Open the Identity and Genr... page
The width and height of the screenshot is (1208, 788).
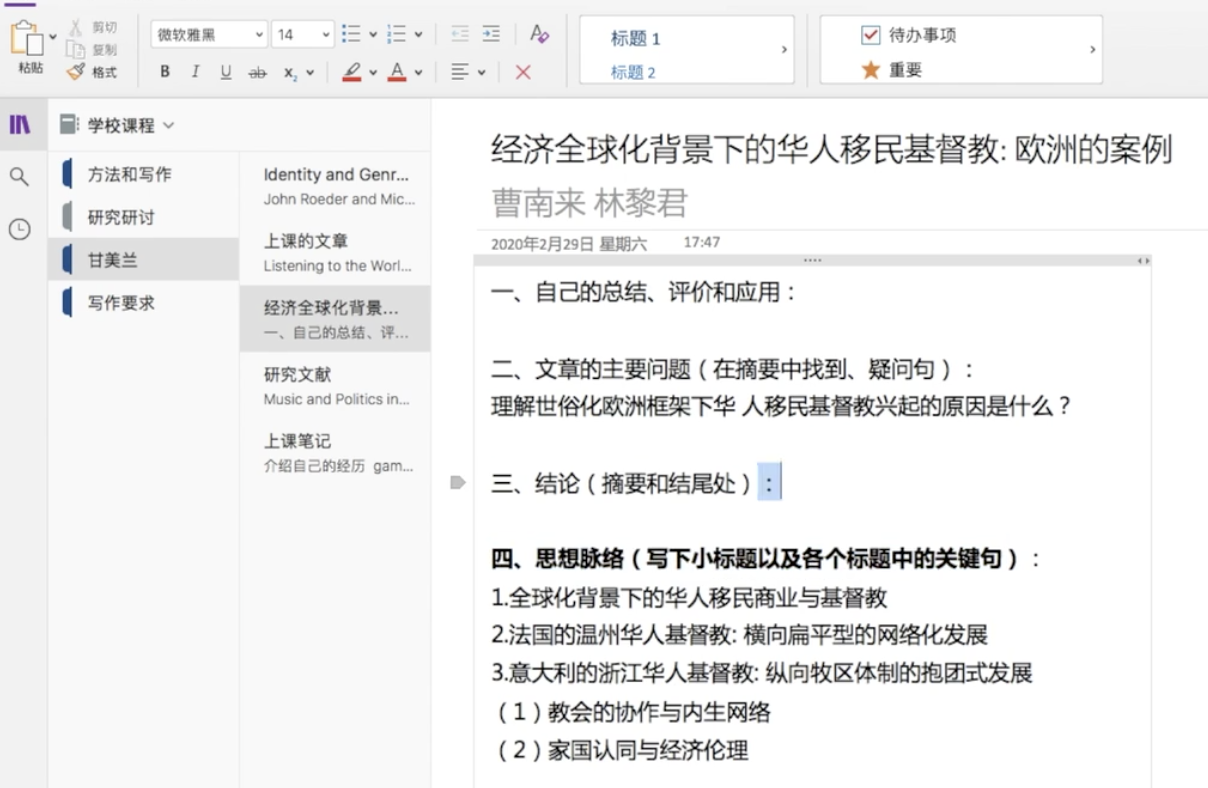coord(335,185)
